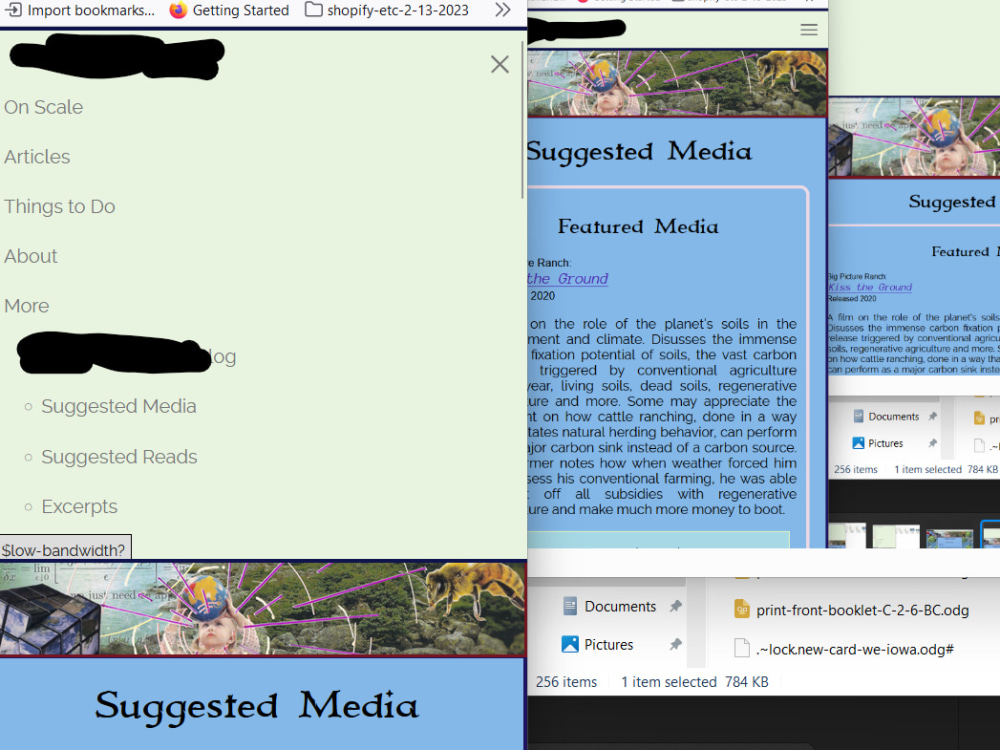
Task: Go to On Scale in the menu
Action: [43, 107]
